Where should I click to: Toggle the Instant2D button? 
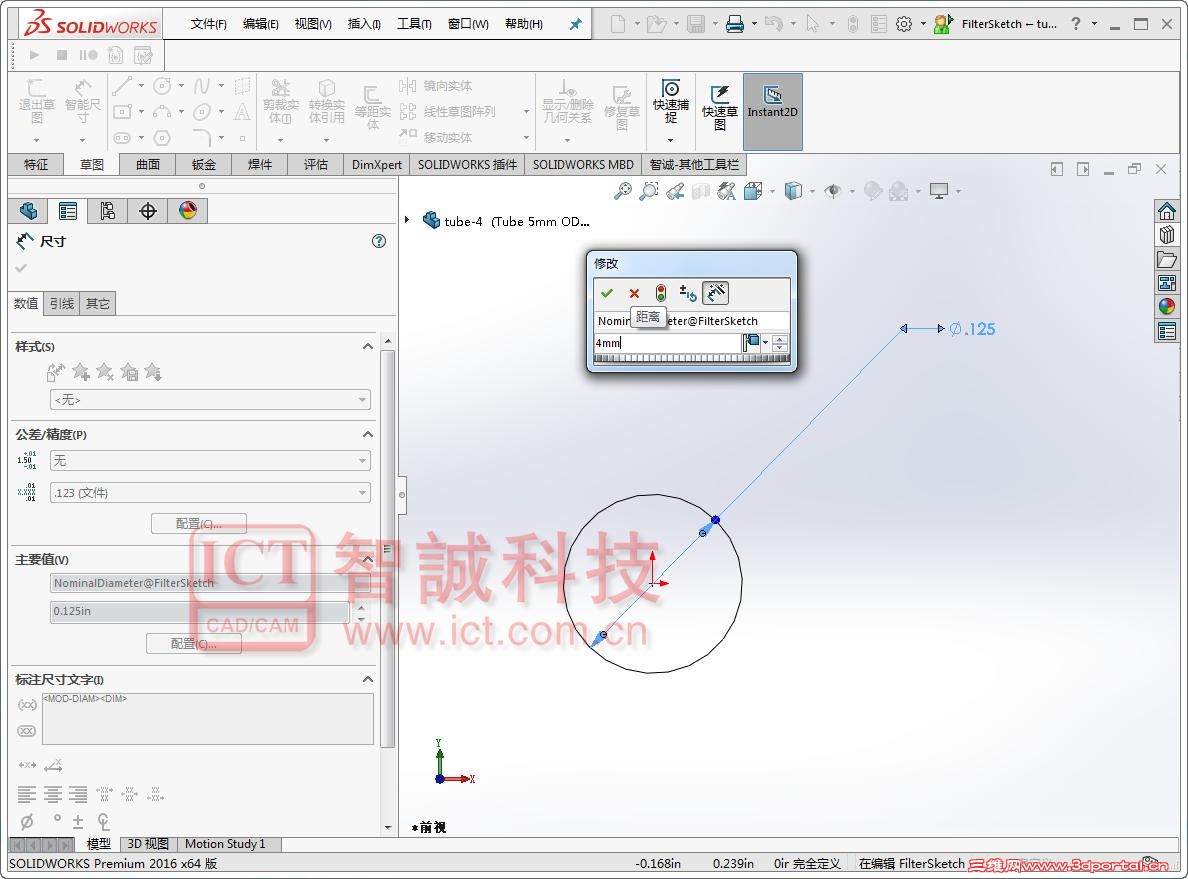[772, 111]
